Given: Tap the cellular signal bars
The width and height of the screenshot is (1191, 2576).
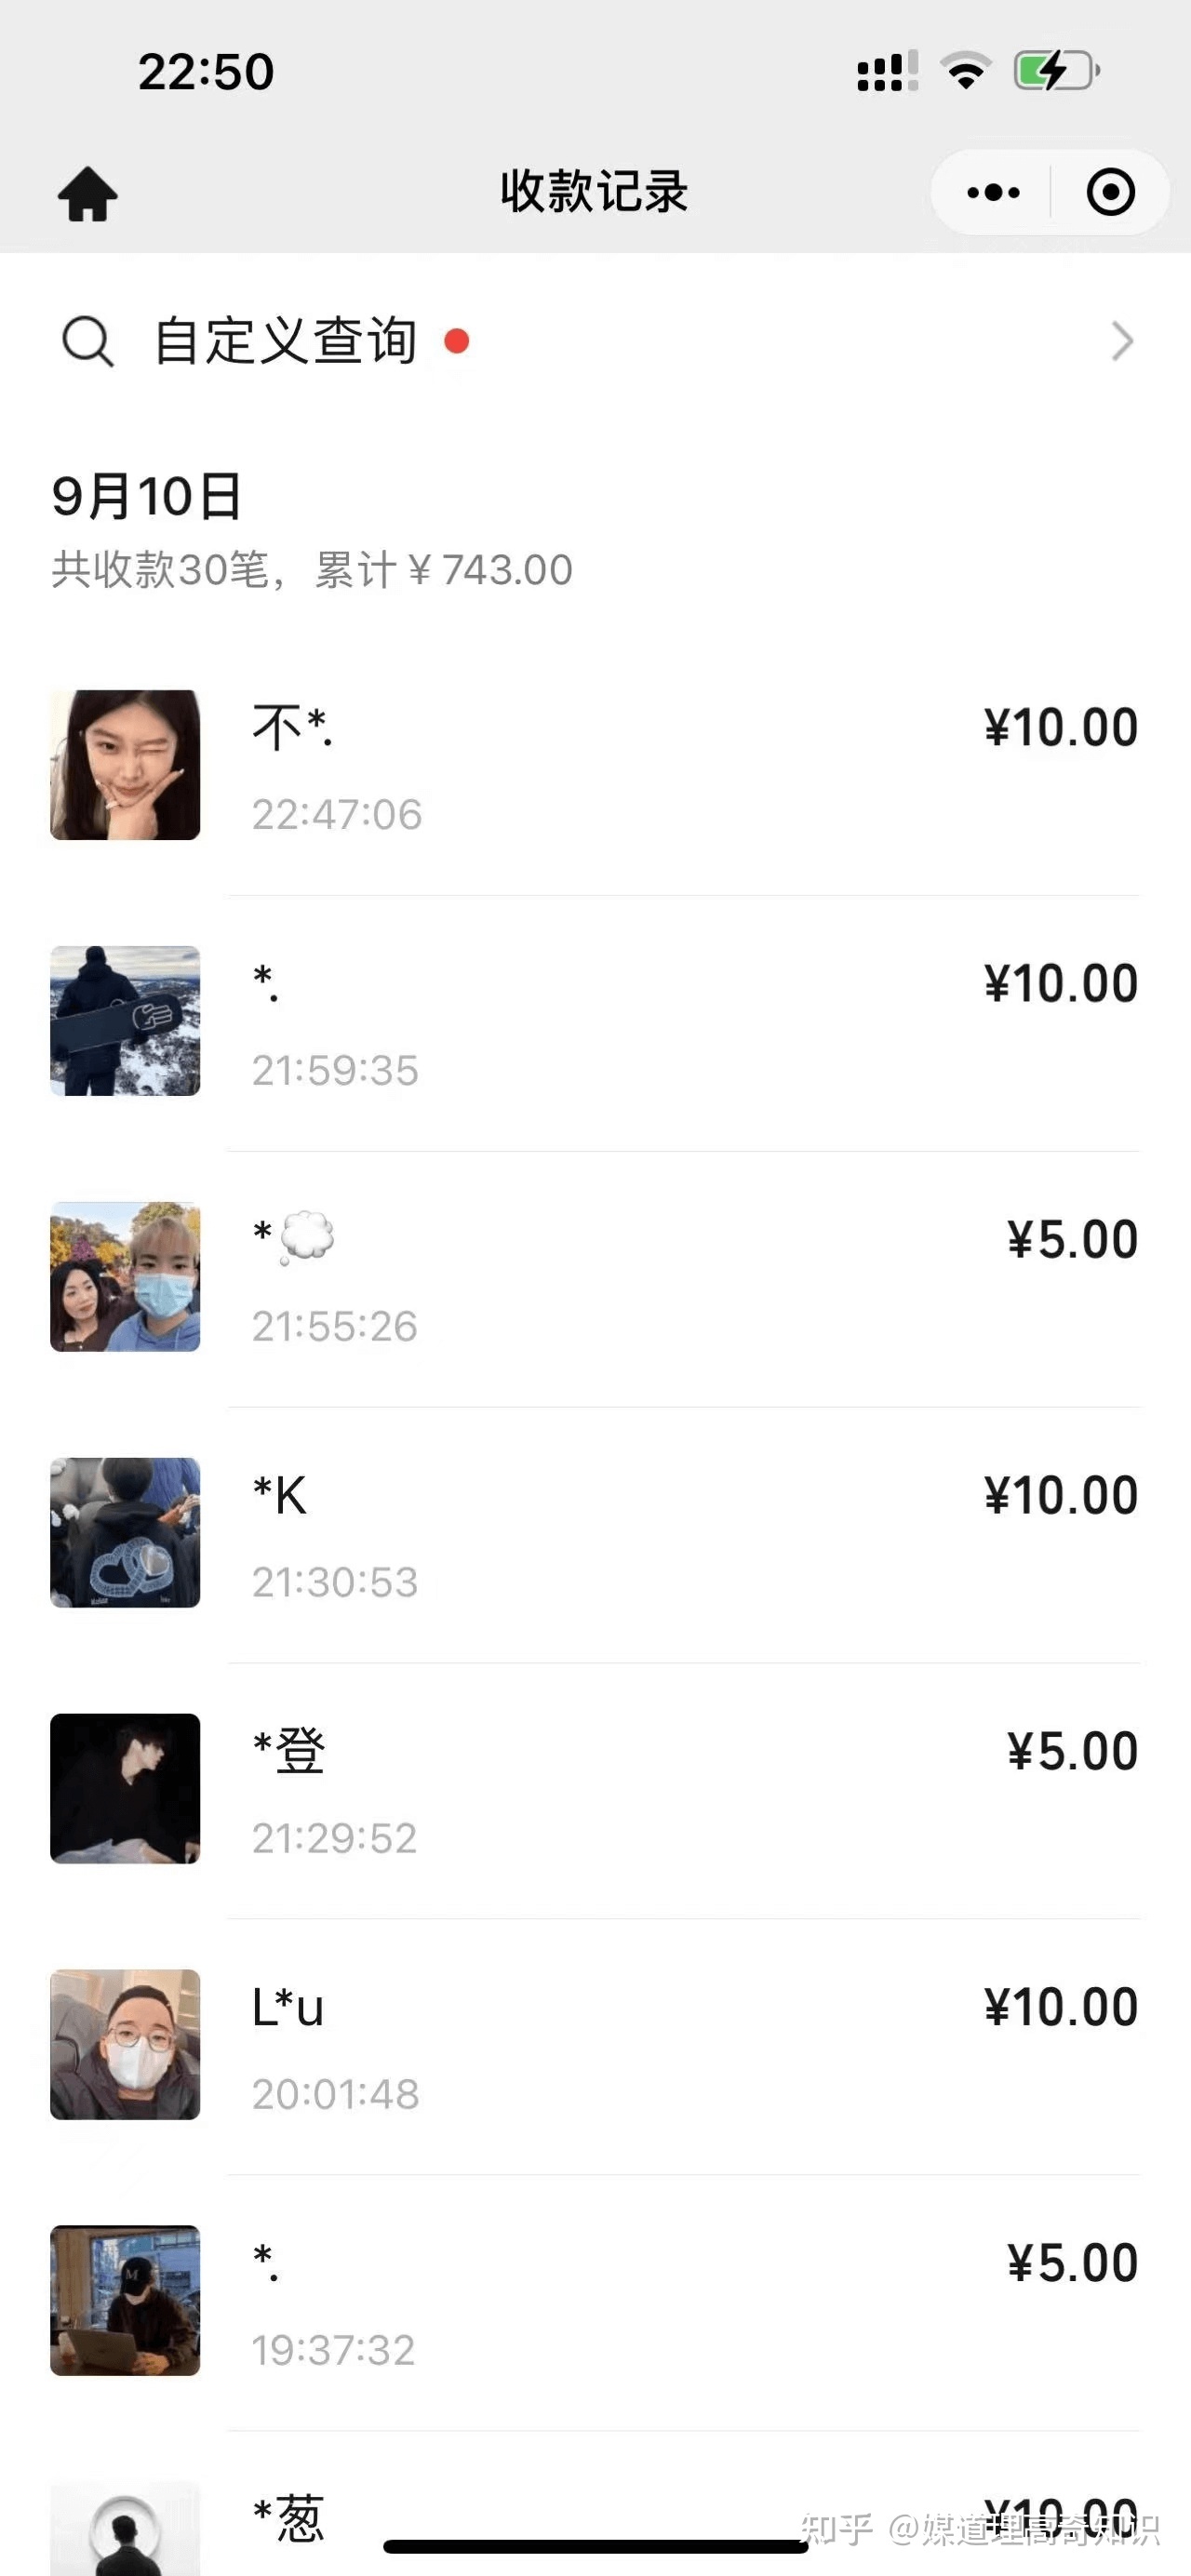Looking at the screenshot, I should [x=886, y=71].
